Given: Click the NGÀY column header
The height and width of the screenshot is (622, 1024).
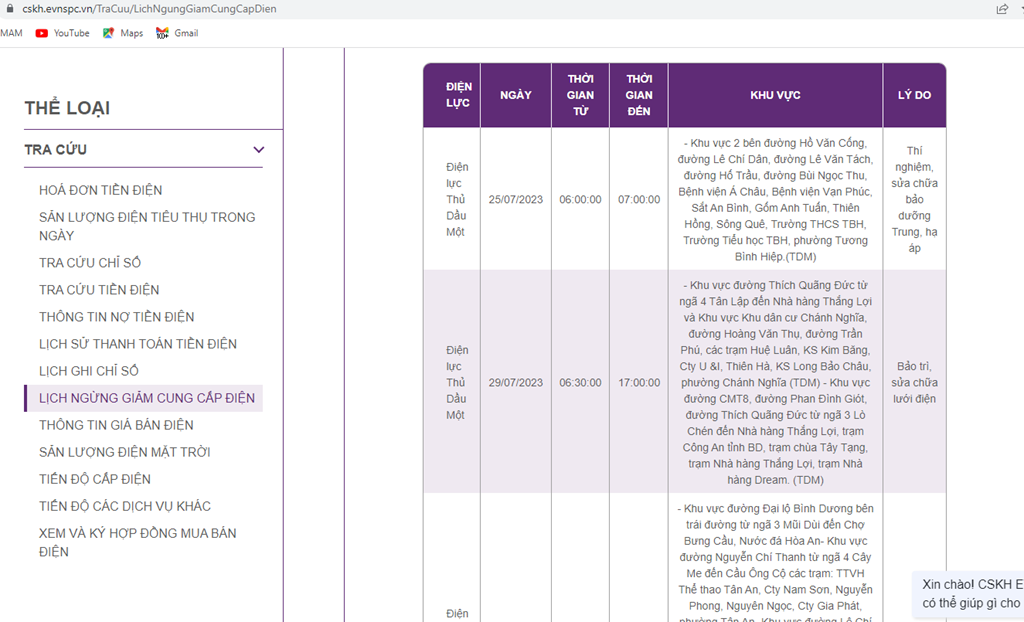Looking at the screenshot, I should point(516,95).
